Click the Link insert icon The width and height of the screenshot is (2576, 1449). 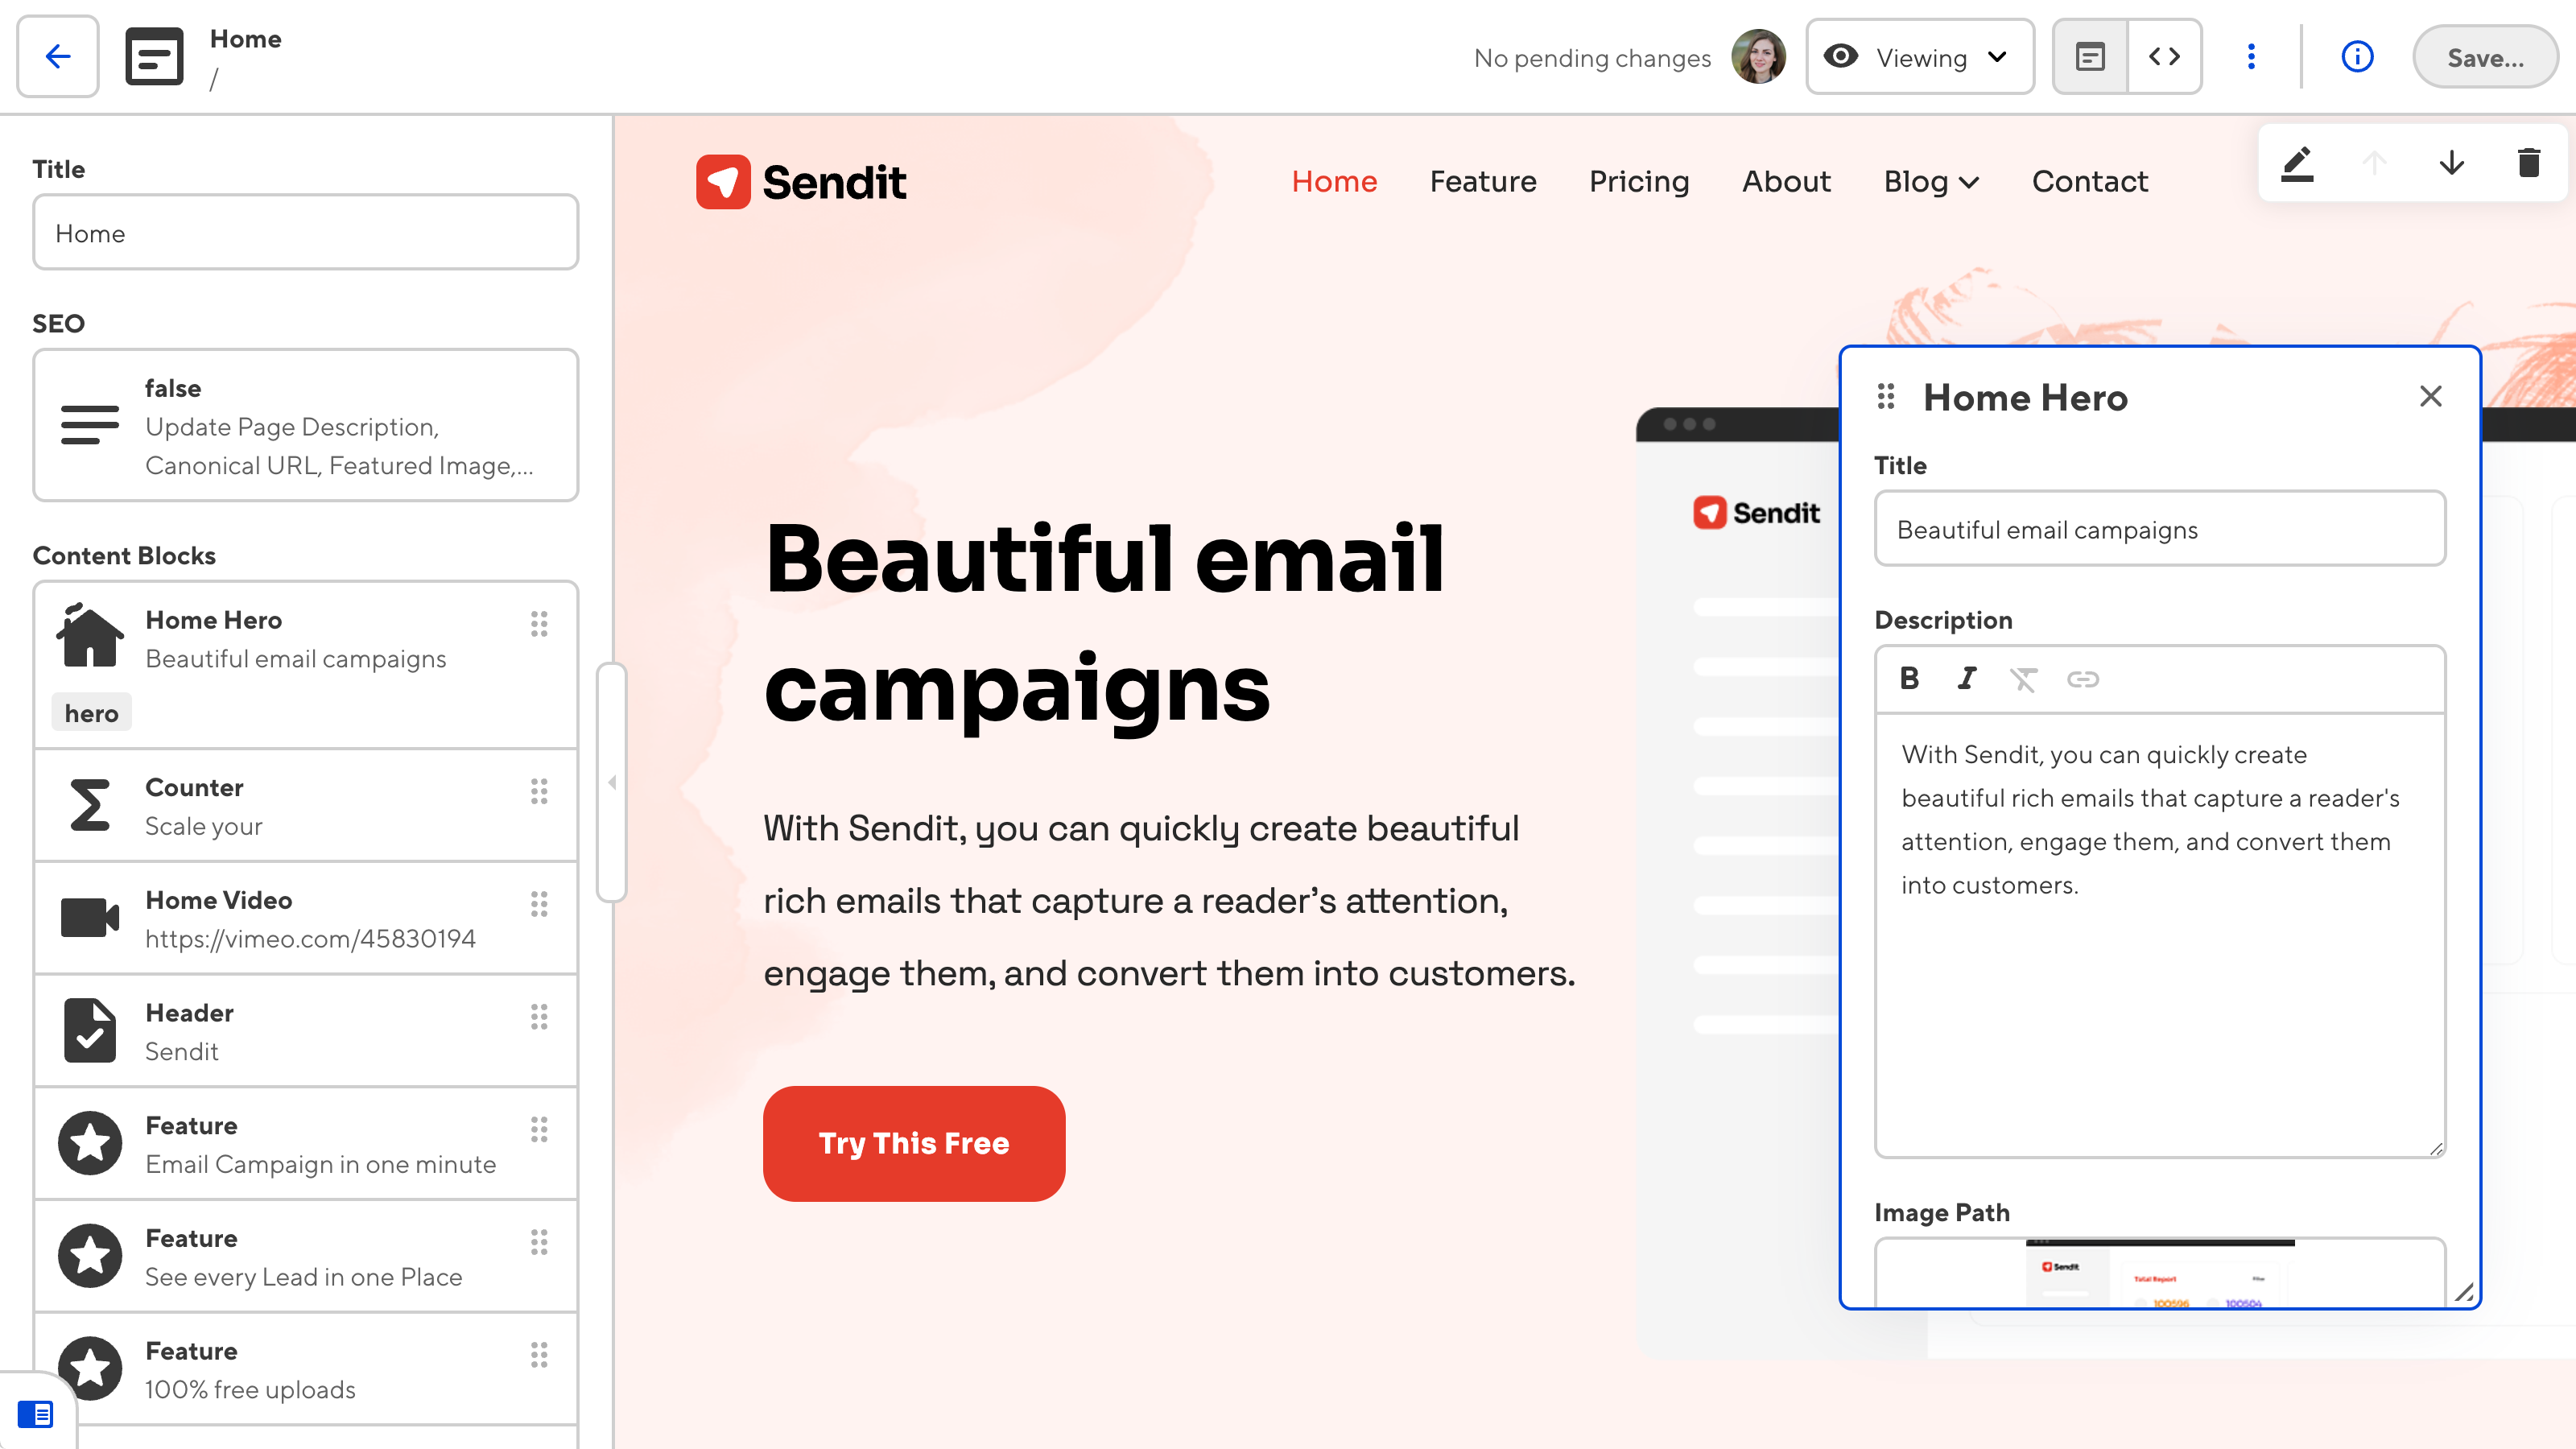point(2083,679)
